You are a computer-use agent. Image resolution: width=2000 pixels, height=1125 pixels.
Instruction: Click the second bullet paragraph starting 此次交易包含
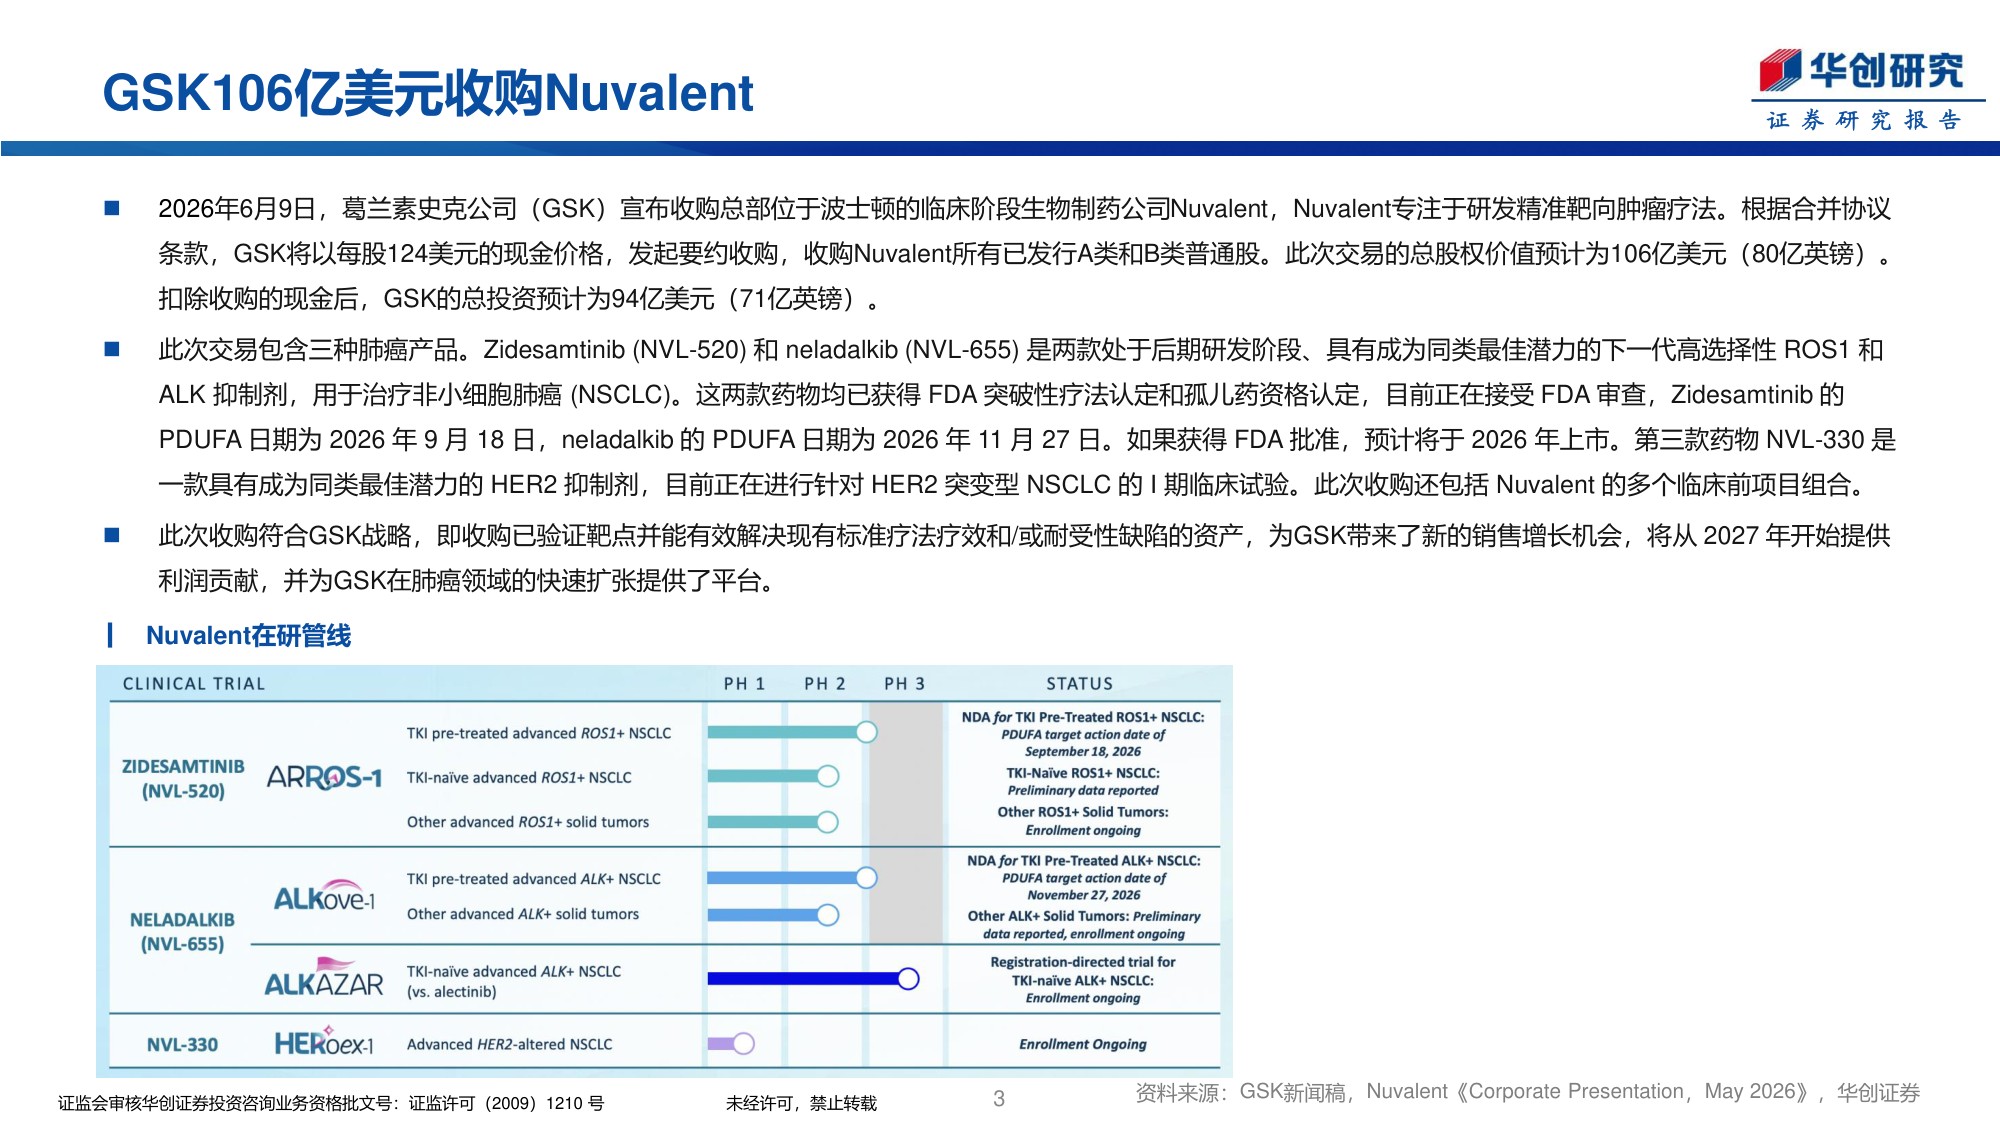[1027, 417]
